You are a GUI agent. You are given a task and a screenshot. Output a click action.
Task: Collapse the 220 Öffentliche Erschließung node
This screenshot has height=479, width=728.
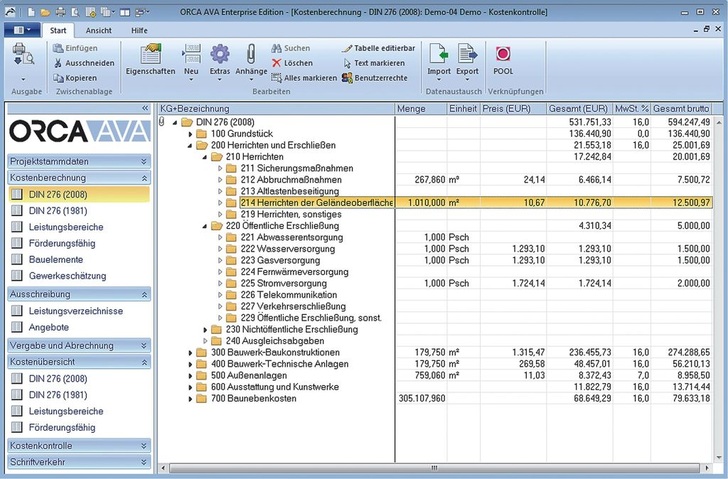pos(205,226)
